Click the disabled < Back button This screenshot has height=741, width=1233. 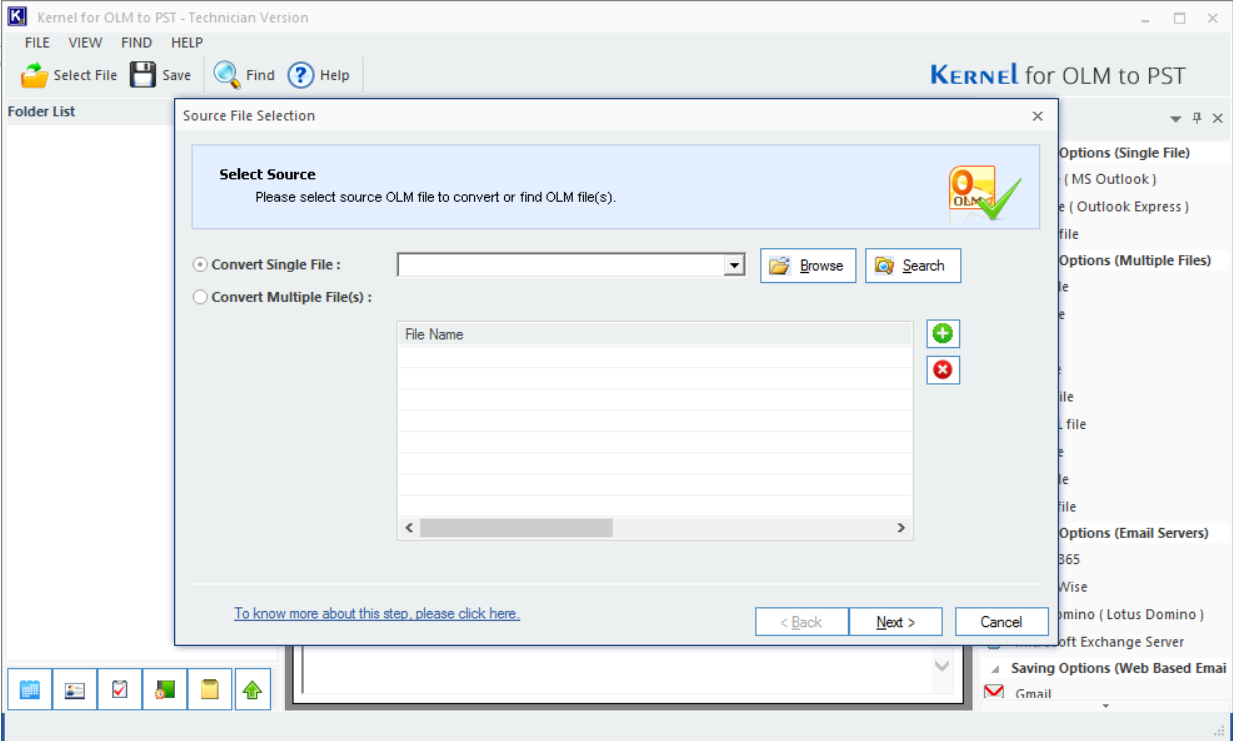coord(802,622)
